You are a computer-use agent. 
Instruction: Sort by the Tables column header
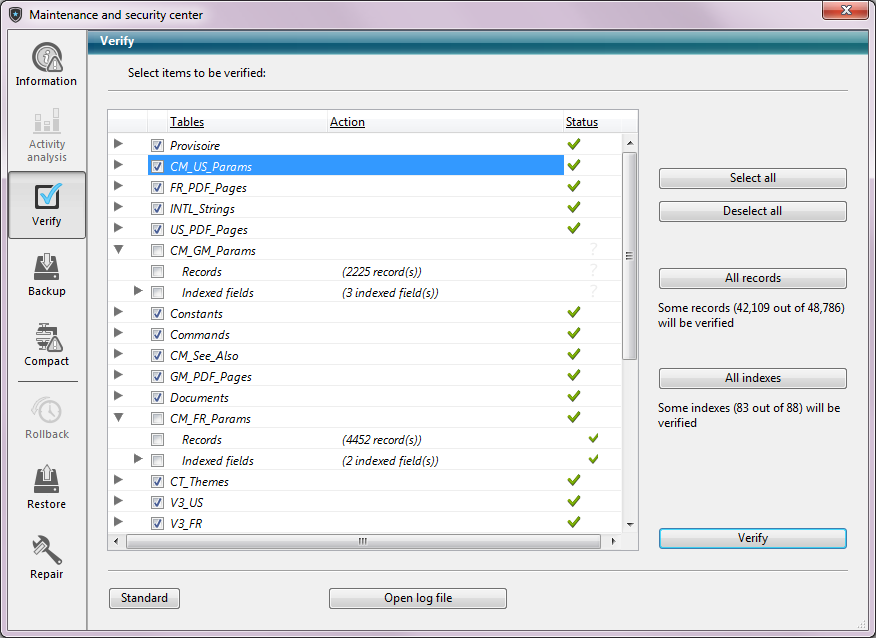click(187, 122)
